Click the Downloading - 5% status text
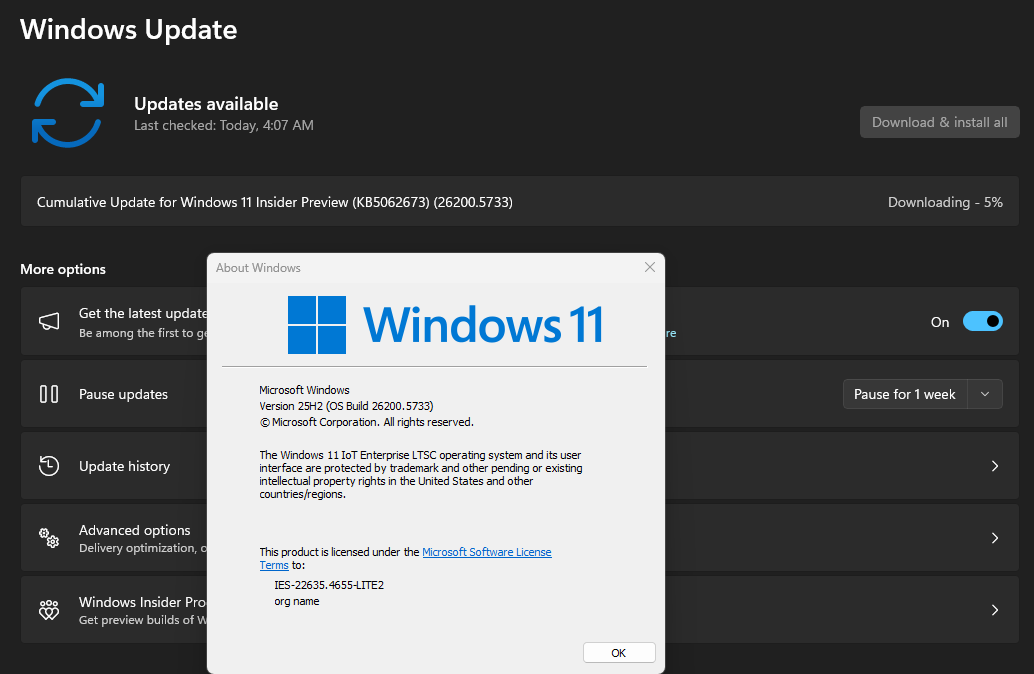The width and height of the screenshot is (1034, 674). coord(945,202)
